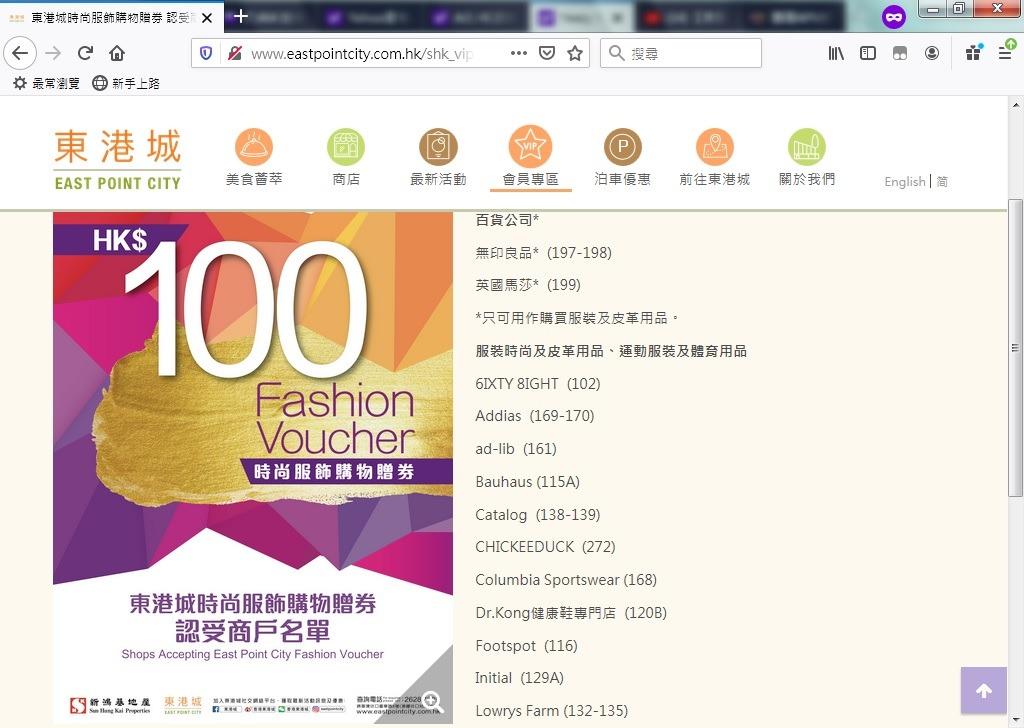
Task: Open tracking protection shield info
Action: [x=206, y=53]
